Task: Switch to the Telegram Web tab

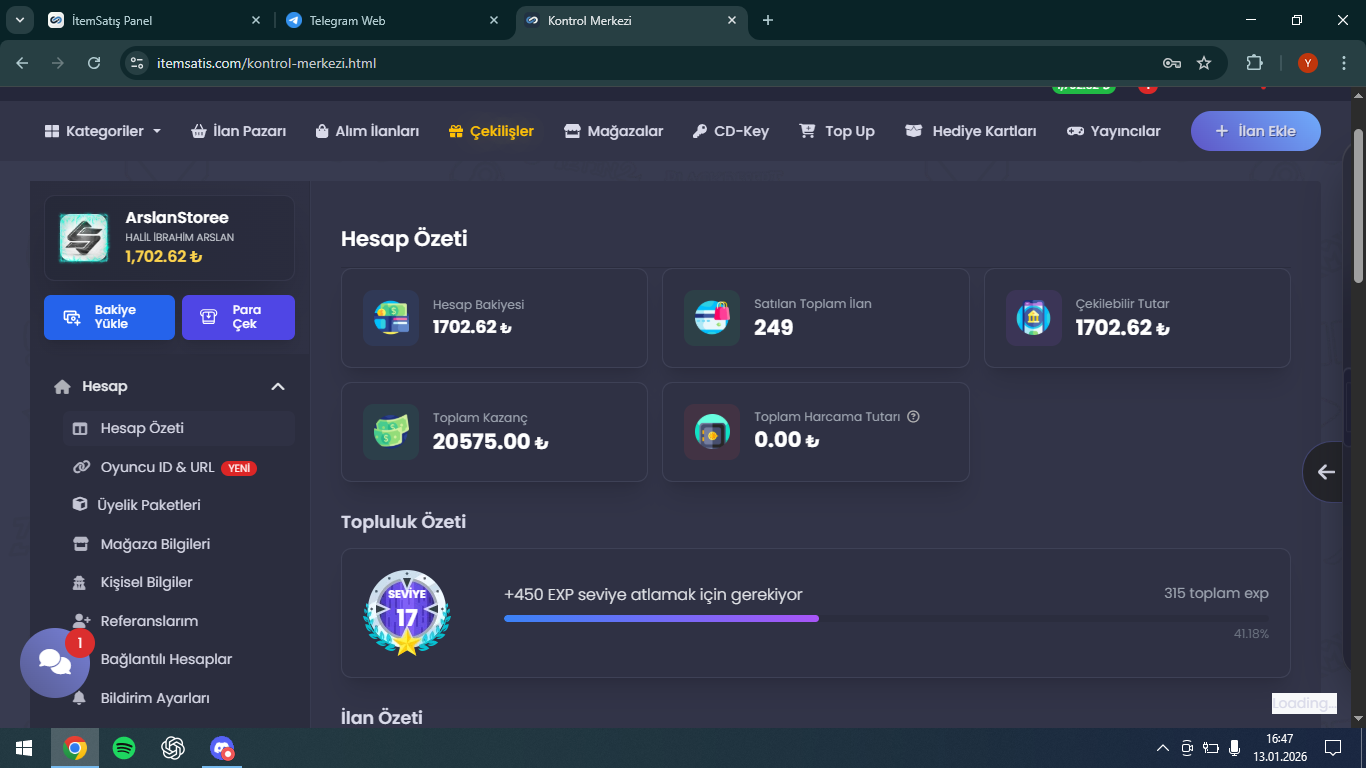Action: point(392,20)
